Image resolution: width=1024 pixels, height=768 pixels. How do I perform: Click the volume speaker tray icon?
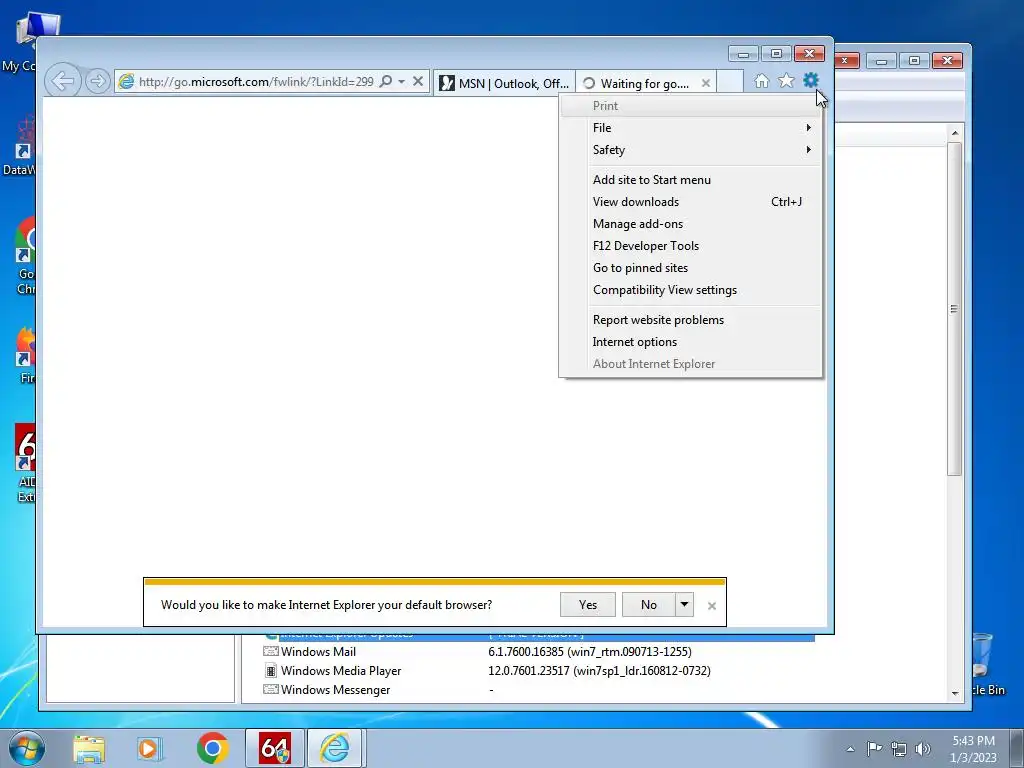pyautogui.click(x=922, y=749)
